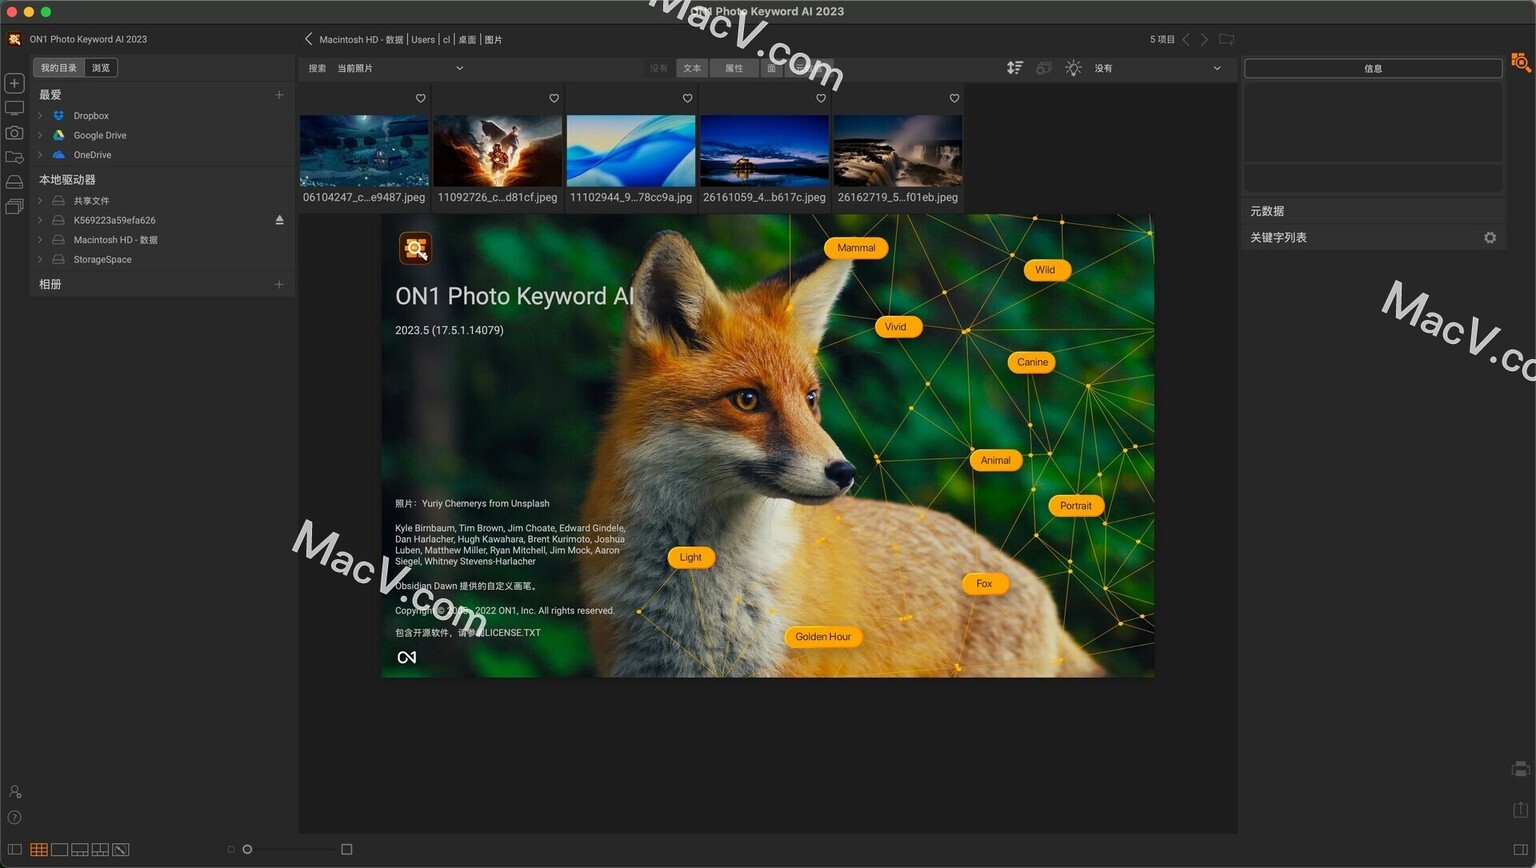This screenshot has width=1536, height=868.
Task: Go to previous item arrow near 5 项目
Action: coord(1186,39)
